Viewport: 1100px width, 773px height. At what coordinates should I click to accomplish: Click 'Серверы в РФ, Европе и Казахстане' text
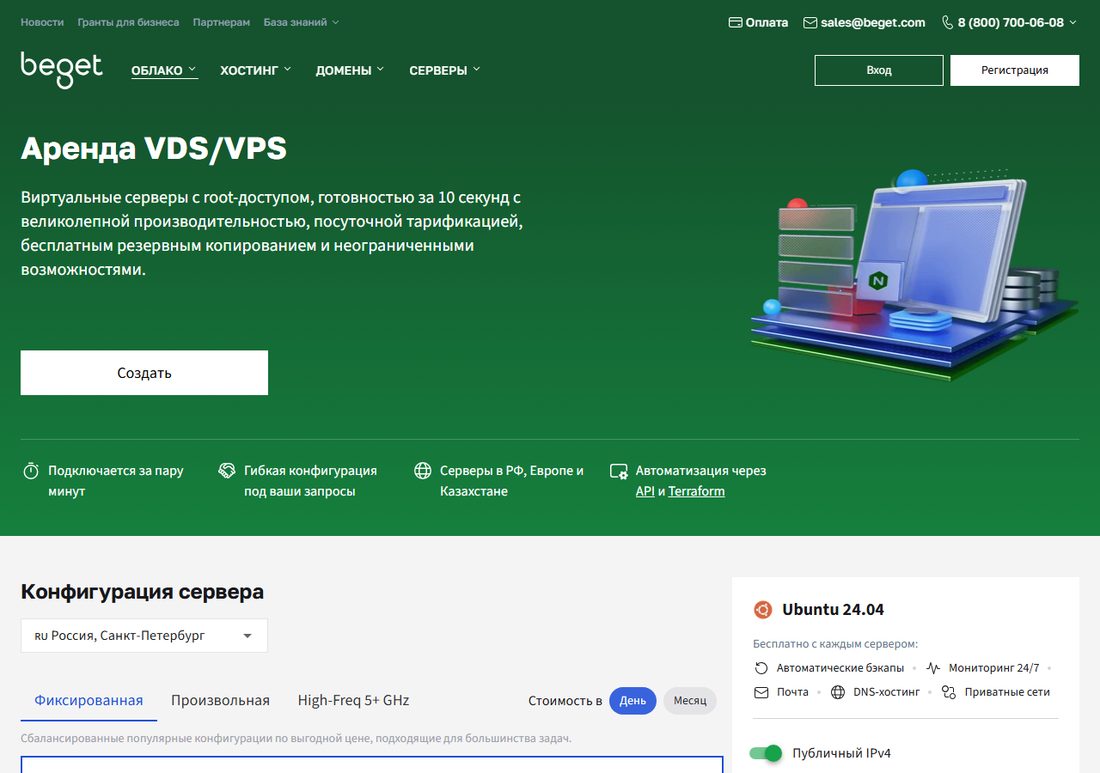pyautogui.click(x=511, y=480)
